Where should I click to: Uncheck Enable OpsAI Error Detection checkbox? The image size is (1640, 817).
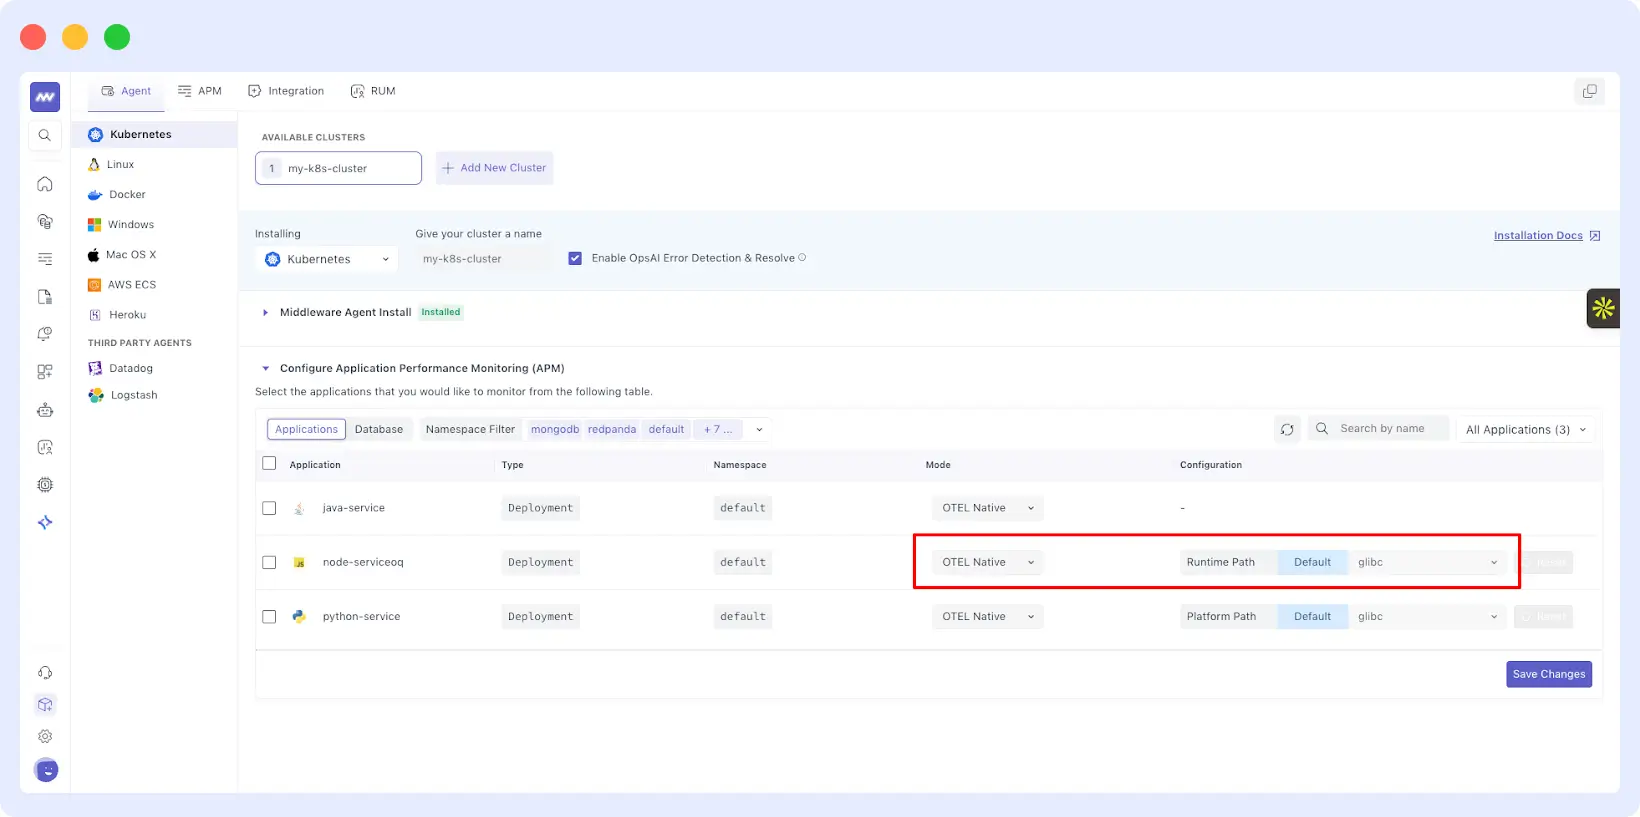pos(575,258)
